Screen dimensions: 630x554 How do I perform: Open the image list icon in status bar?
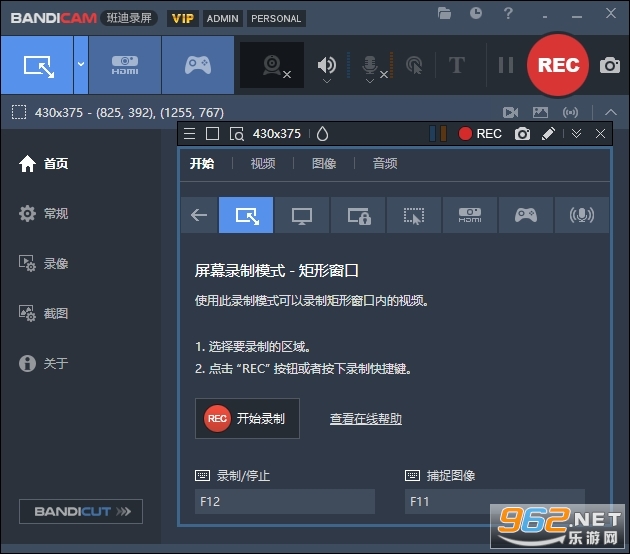coord(540,112)
